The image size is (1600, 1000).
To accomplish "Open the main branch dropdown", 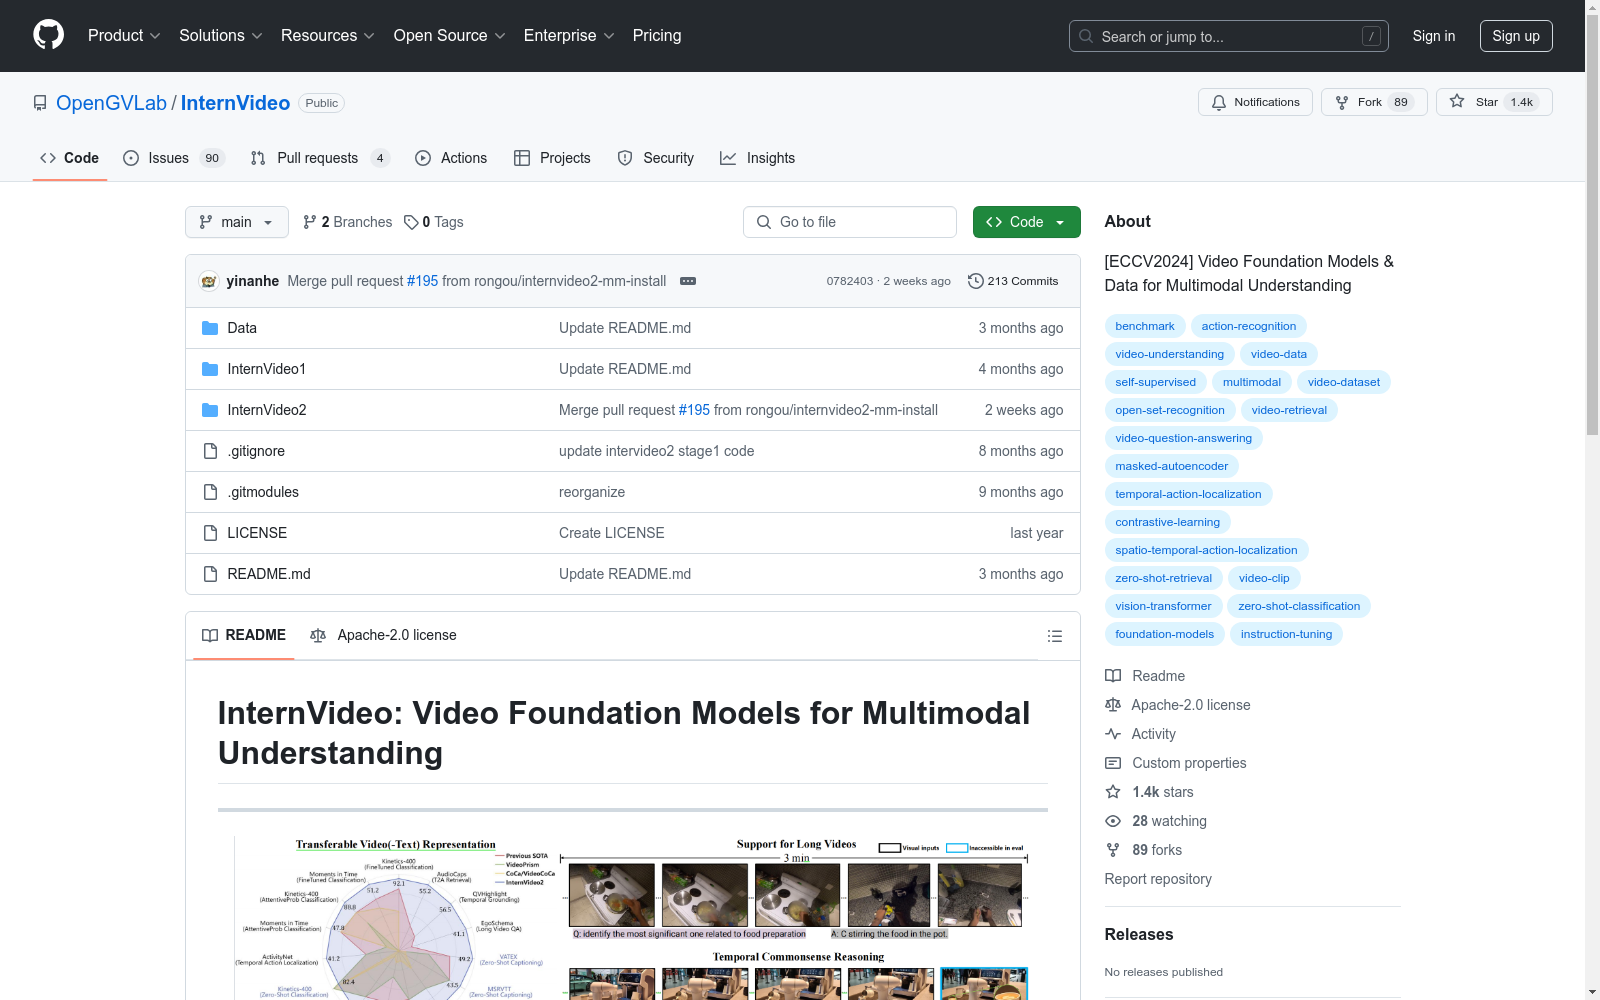I will tap(237, 222).
